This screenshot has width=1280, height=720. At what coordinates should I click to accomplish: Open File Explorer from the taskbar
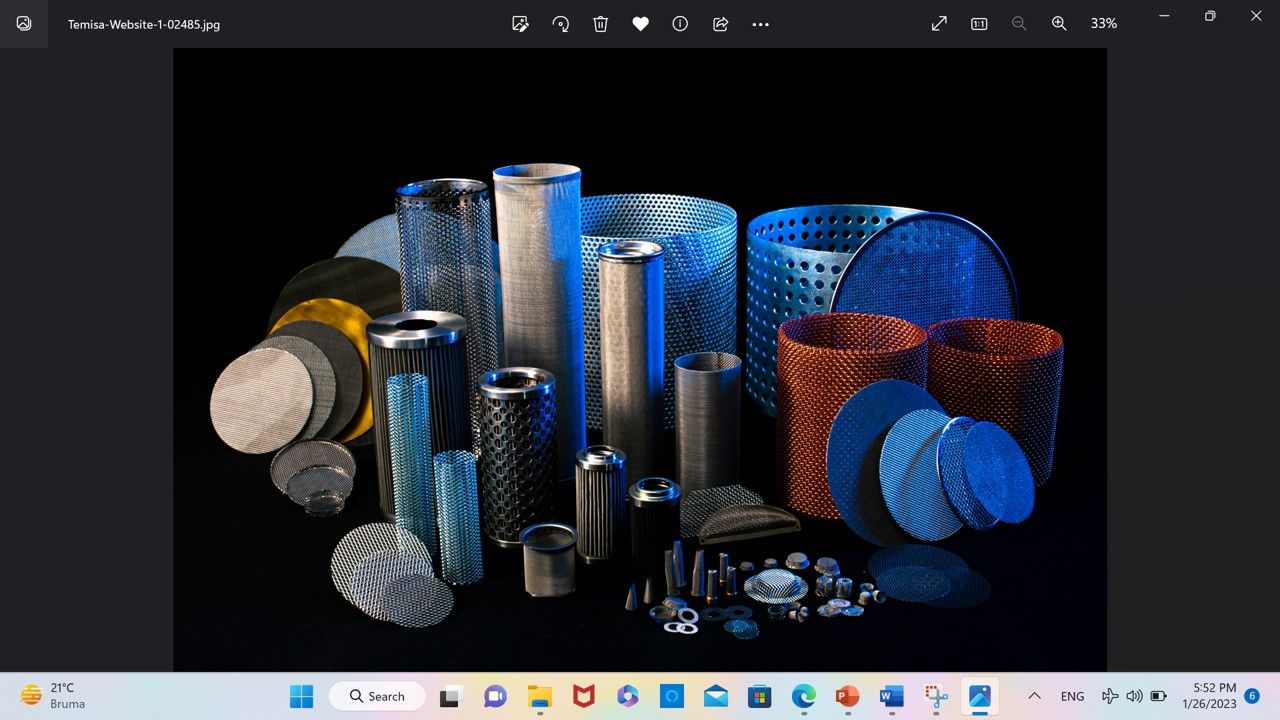click(540, 696)
